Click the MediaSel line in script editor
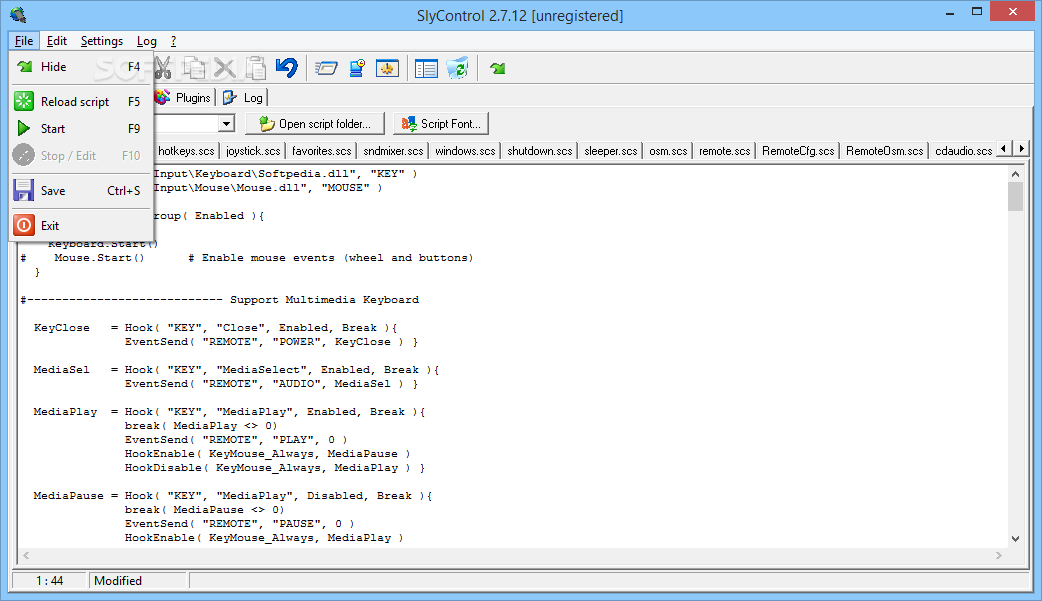This screenshot has height=601, width=1042. pos(236,370)
